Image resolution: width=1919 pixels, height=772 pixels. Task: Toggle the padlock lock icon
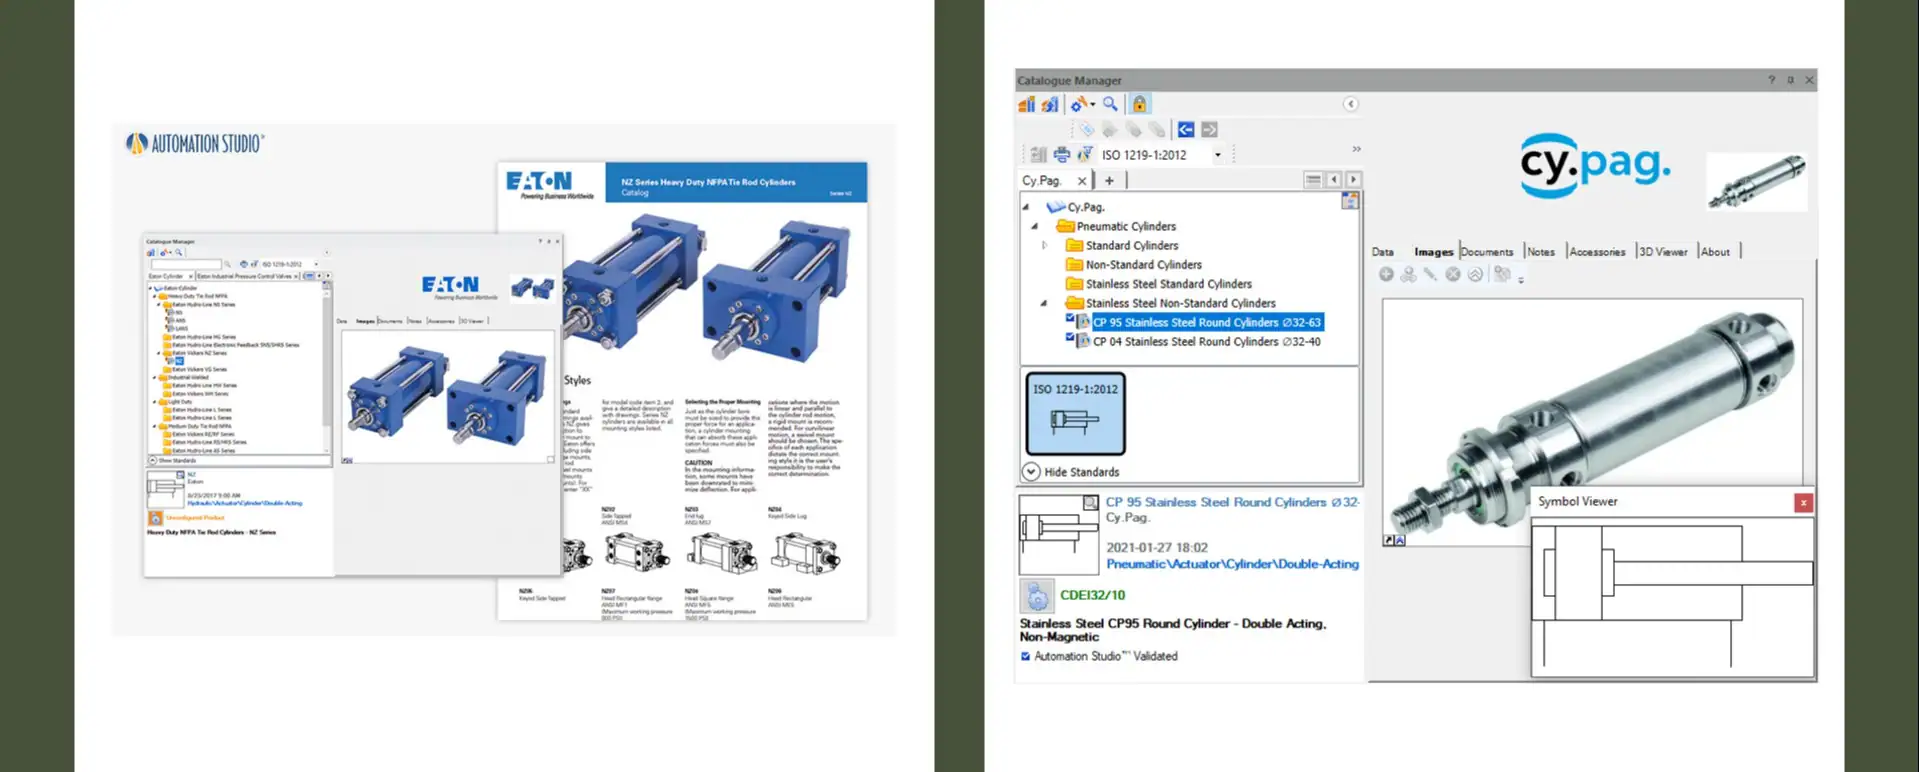click(x=1139, y=104)
